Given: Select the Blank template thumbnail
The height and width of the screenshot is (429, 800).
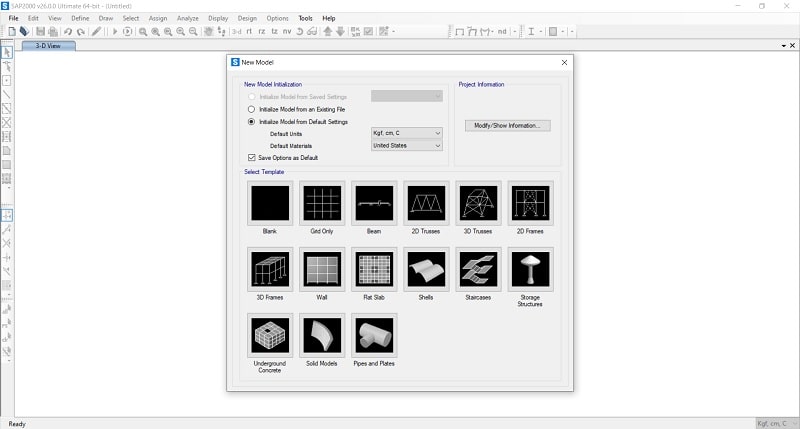Looking at the screenshot, I should pos(270,203).
